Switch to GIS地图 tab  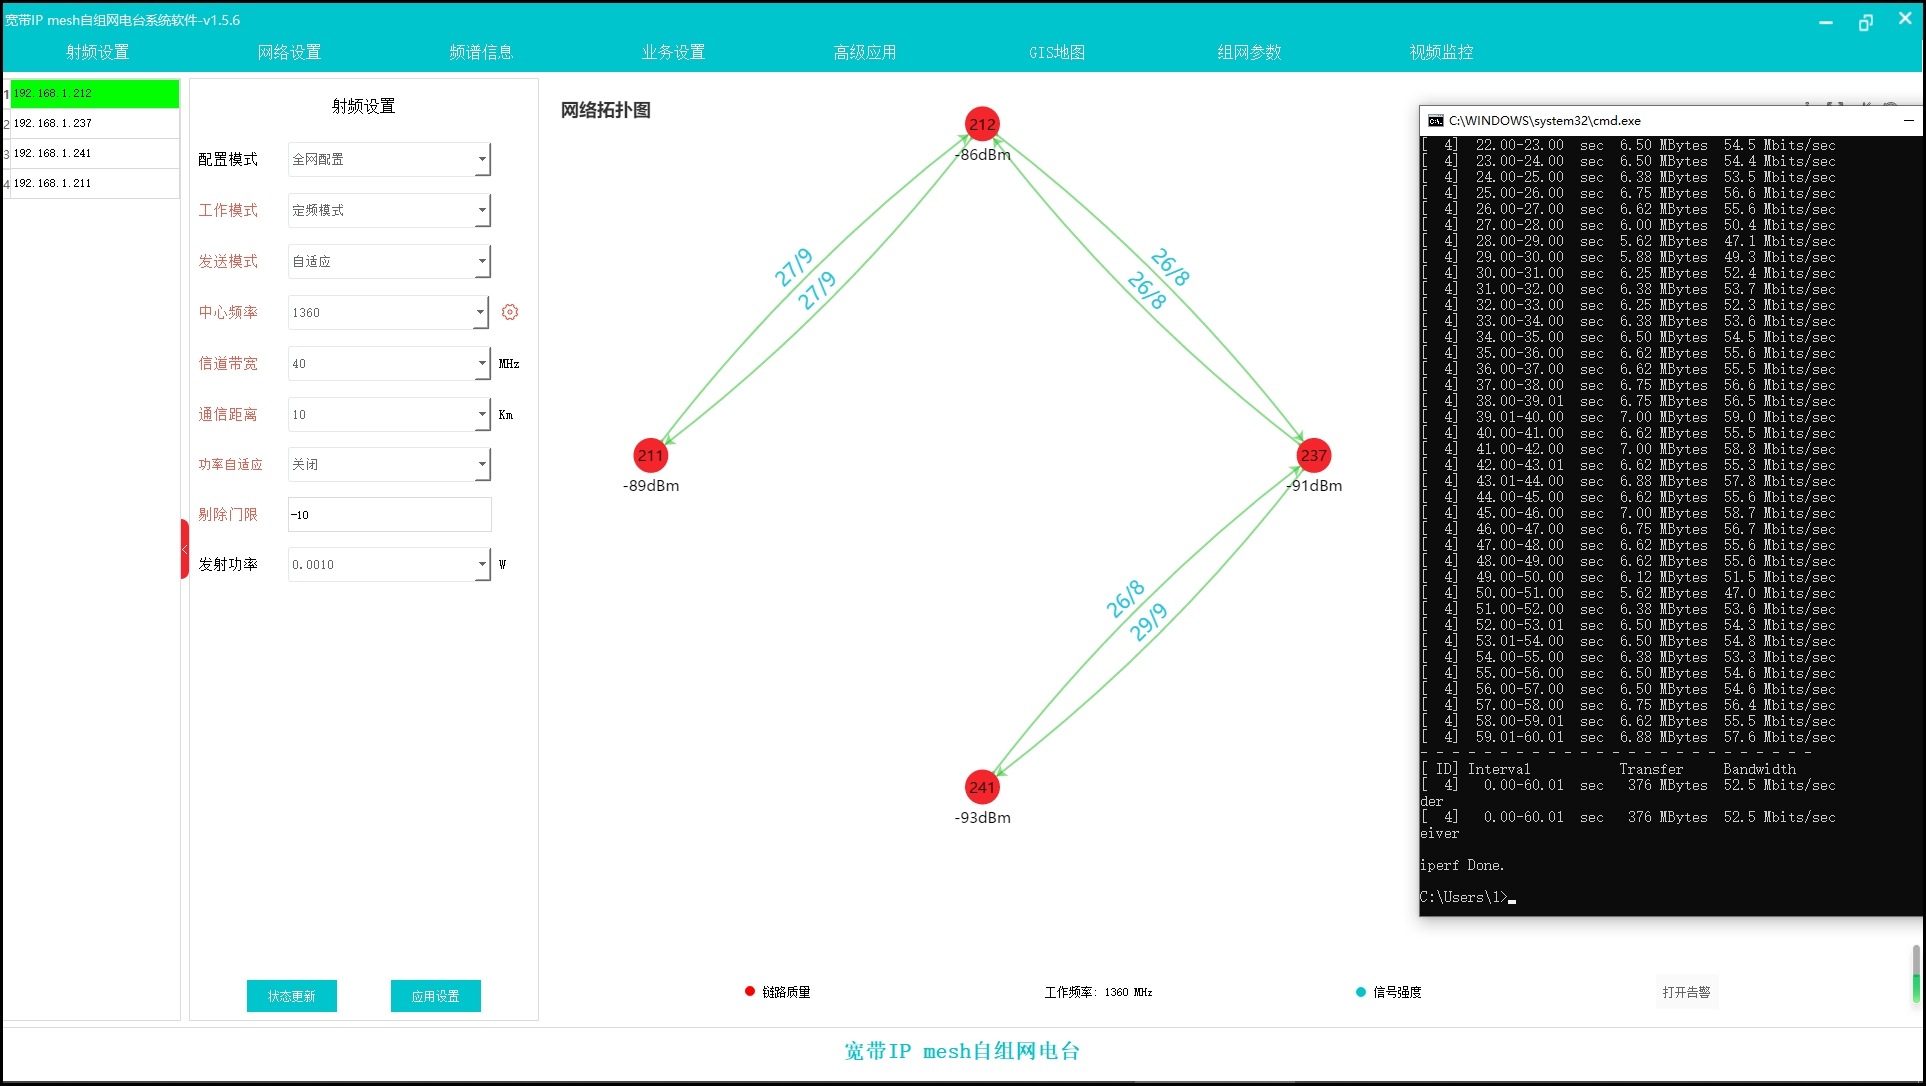click(x=1057, y=52)
